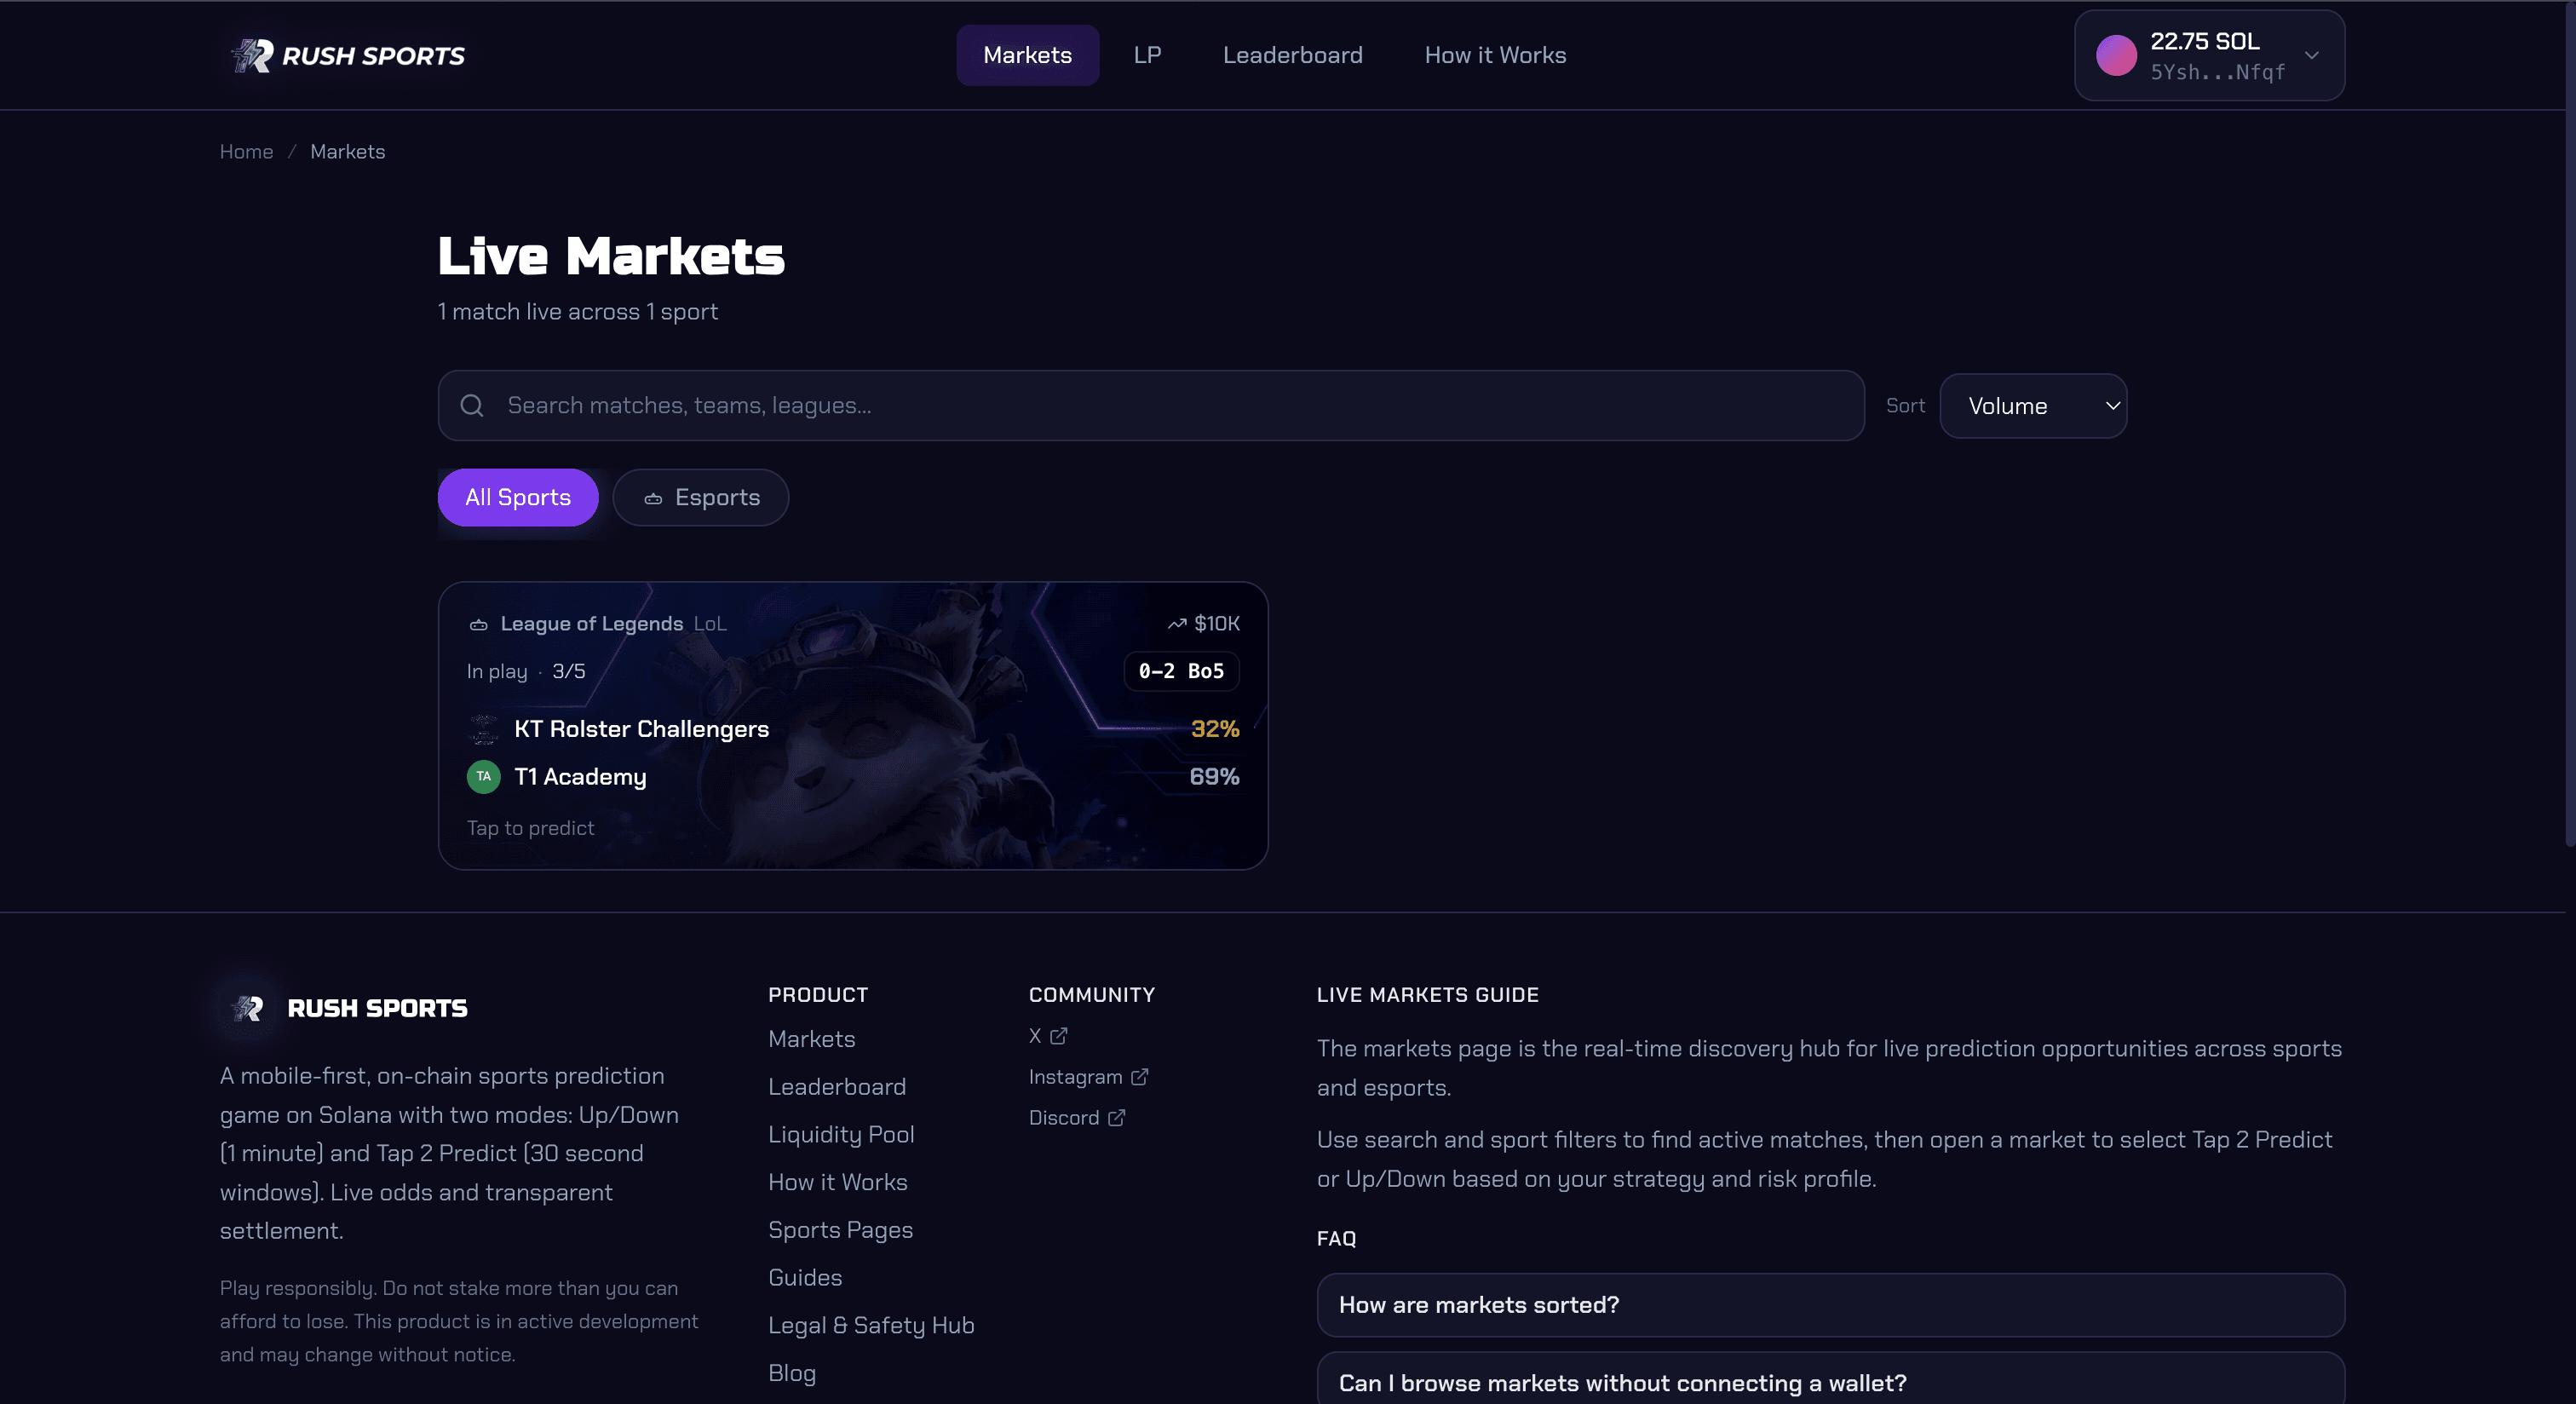This screenshot has height=1404, width=2576.
Task: Click the search magnifier icon
Action: tap(472, 405)
